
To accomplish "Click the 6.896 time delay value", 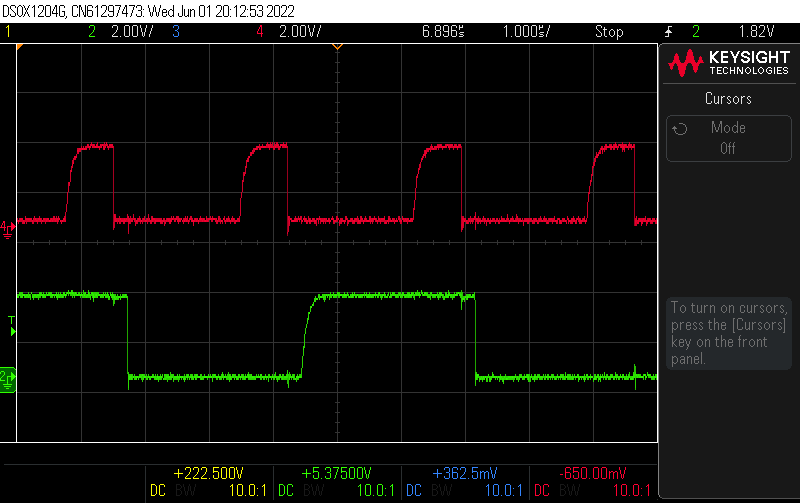I will point(443,32).
